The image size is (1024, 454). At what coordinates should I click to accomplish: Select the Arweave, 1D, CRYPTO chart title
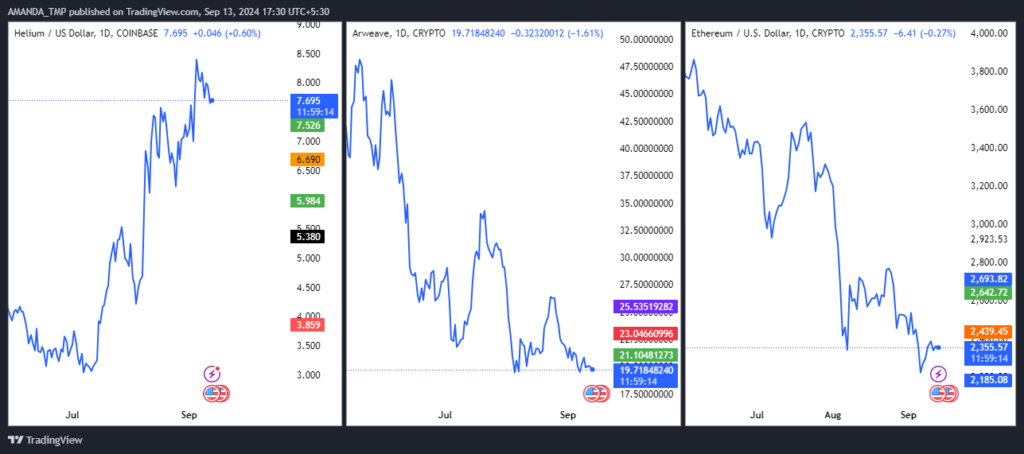tap(398, 32)
